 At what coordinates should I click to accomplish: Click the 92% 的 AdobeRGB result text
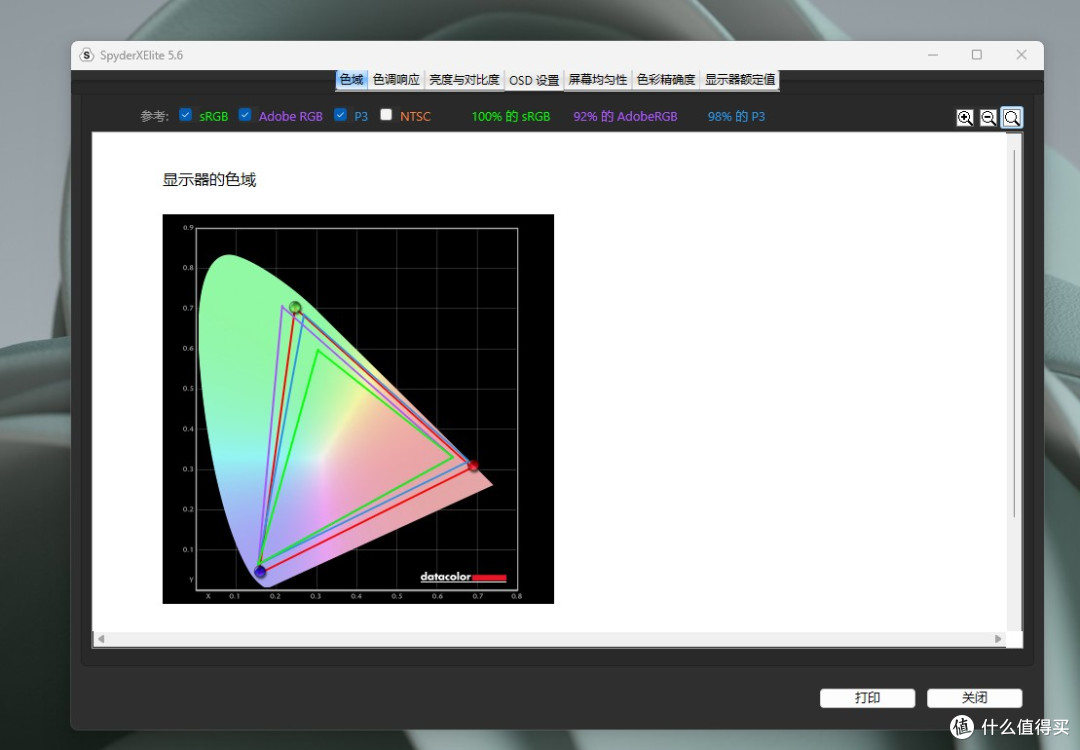click(625, 116)
